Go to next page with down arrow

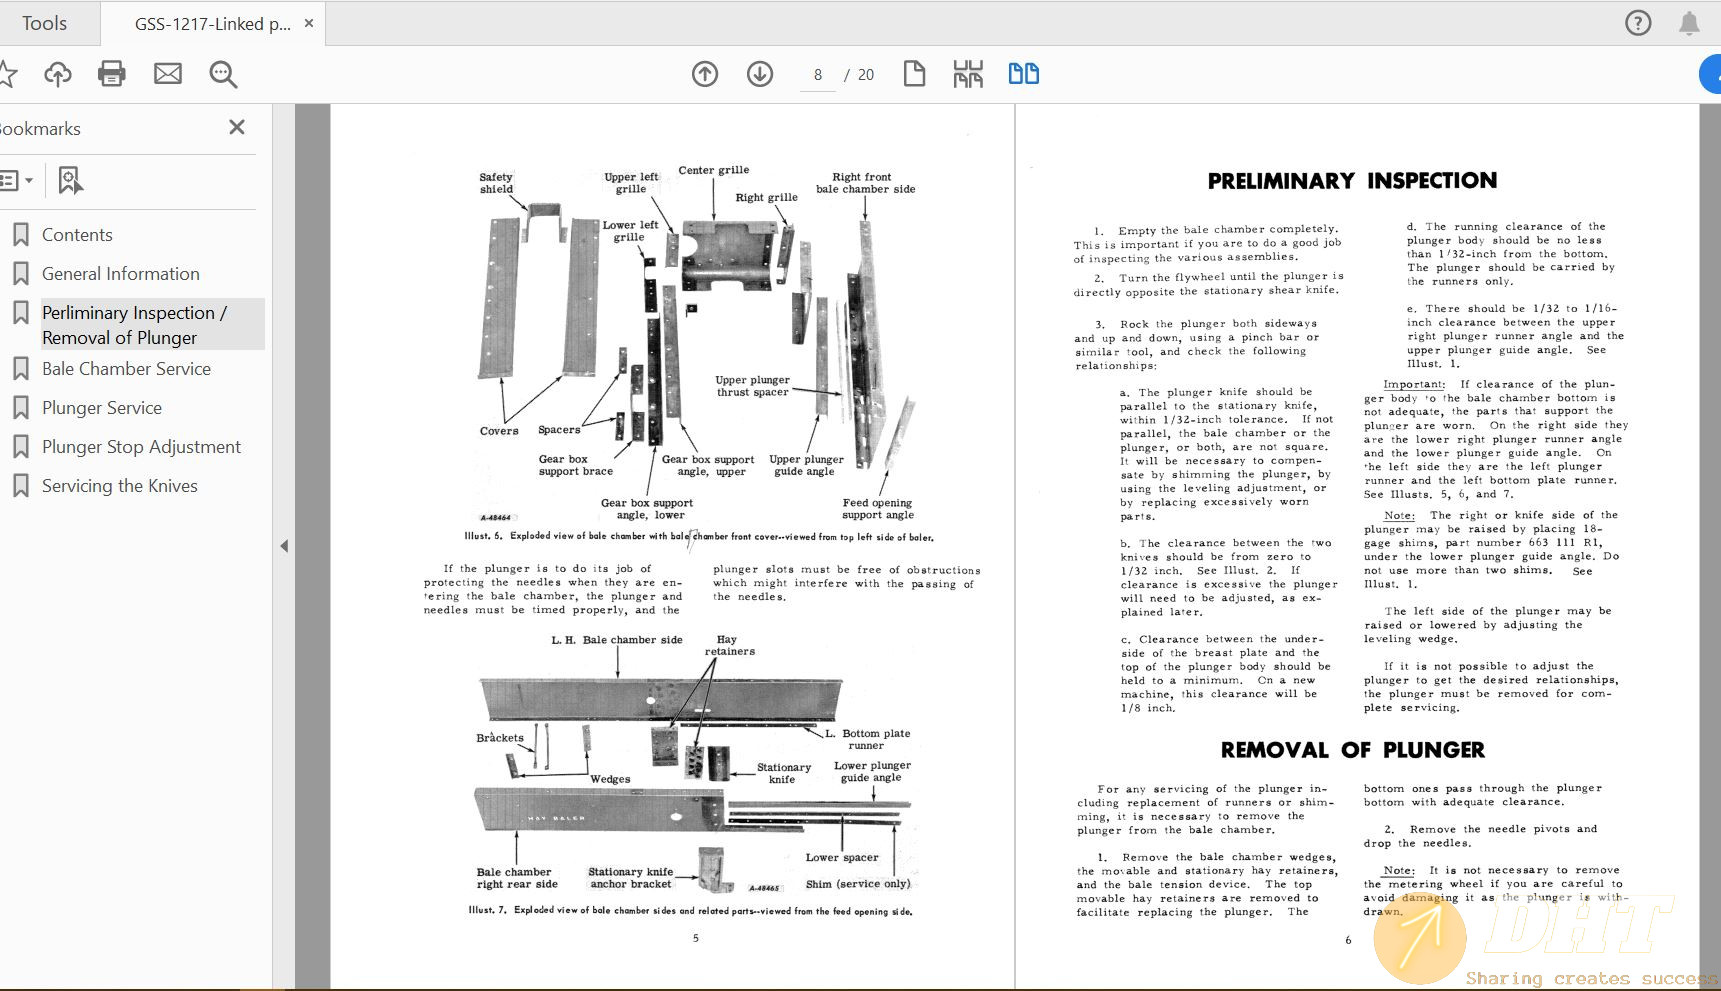click(x=760, y=74)
